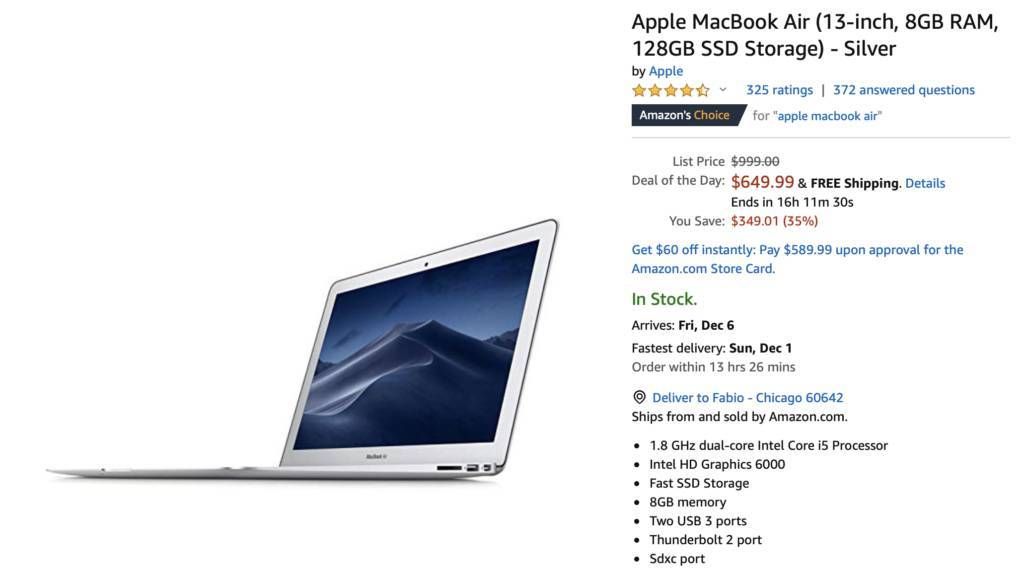Click the $999.00 list price
Image resolution: width=1024 pixels, height=574 pixels.
pos(754,161)
